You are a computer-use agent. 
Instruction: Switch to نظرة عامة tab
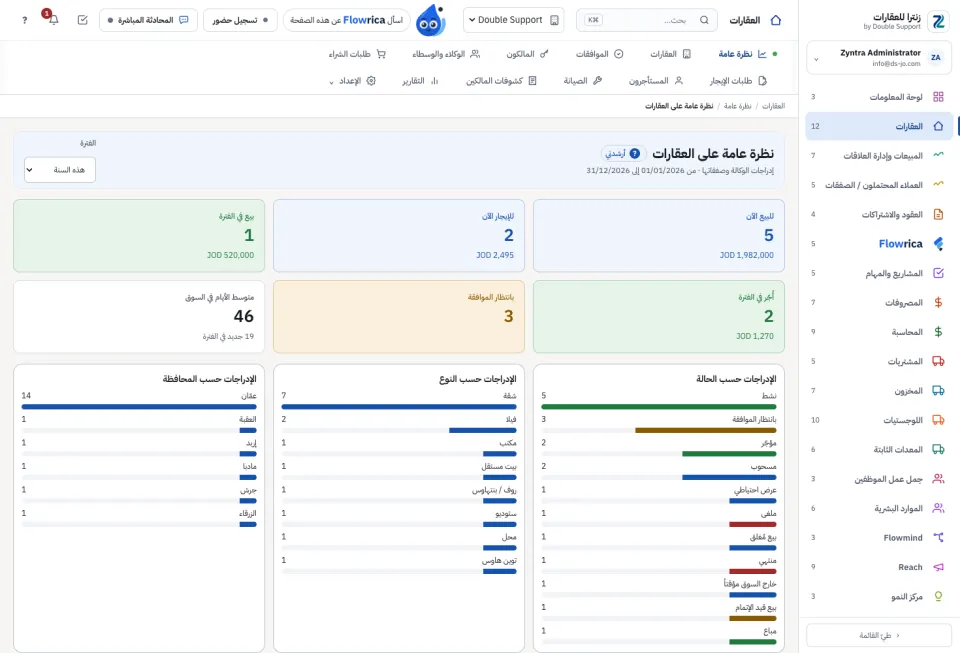point(742,54)
